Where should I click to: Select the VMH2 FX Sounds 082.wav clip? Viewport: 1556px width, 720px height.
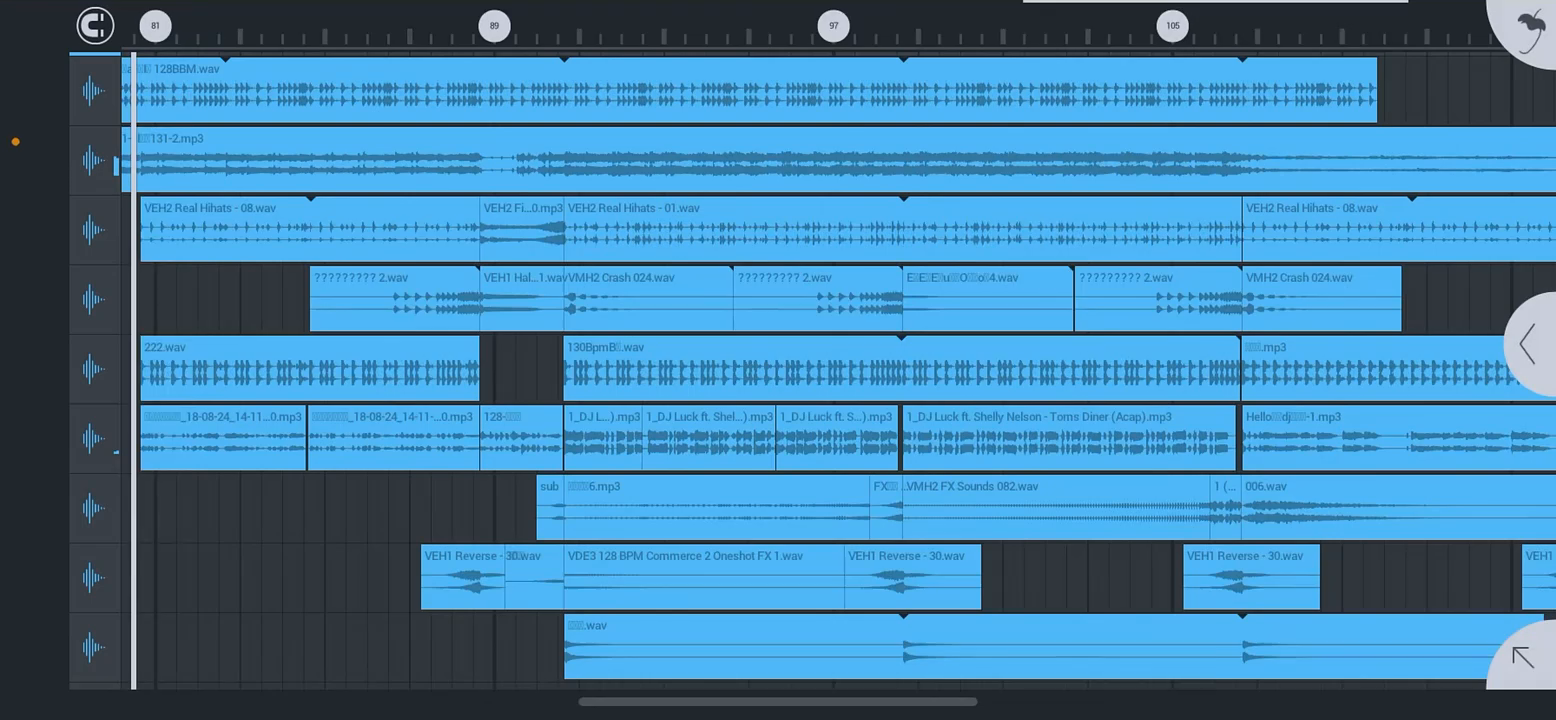click(1055, 509)
